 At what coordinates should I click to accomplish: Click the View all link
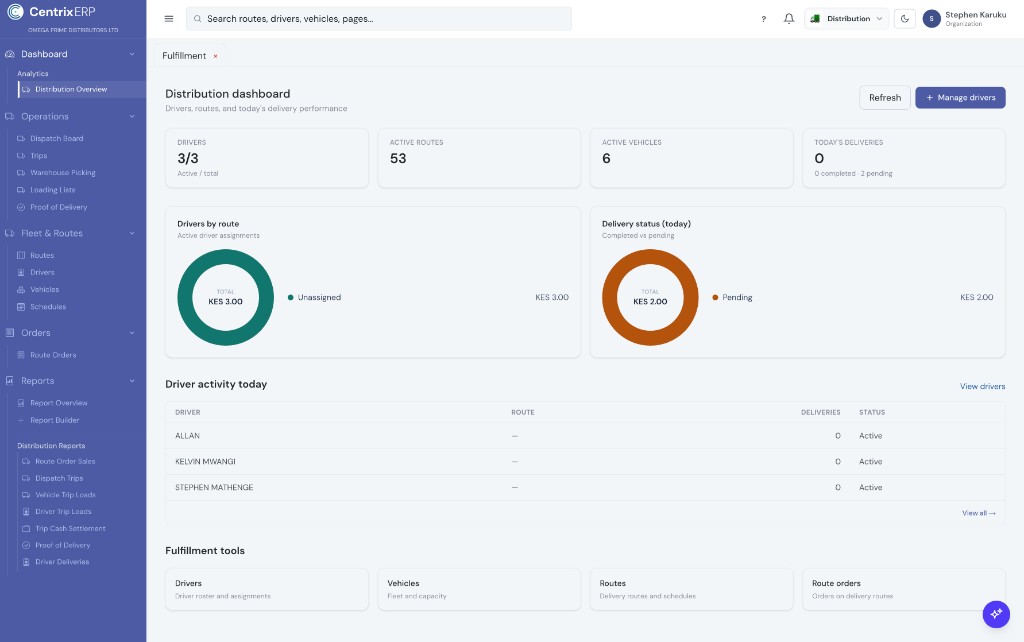coord(978,513)
